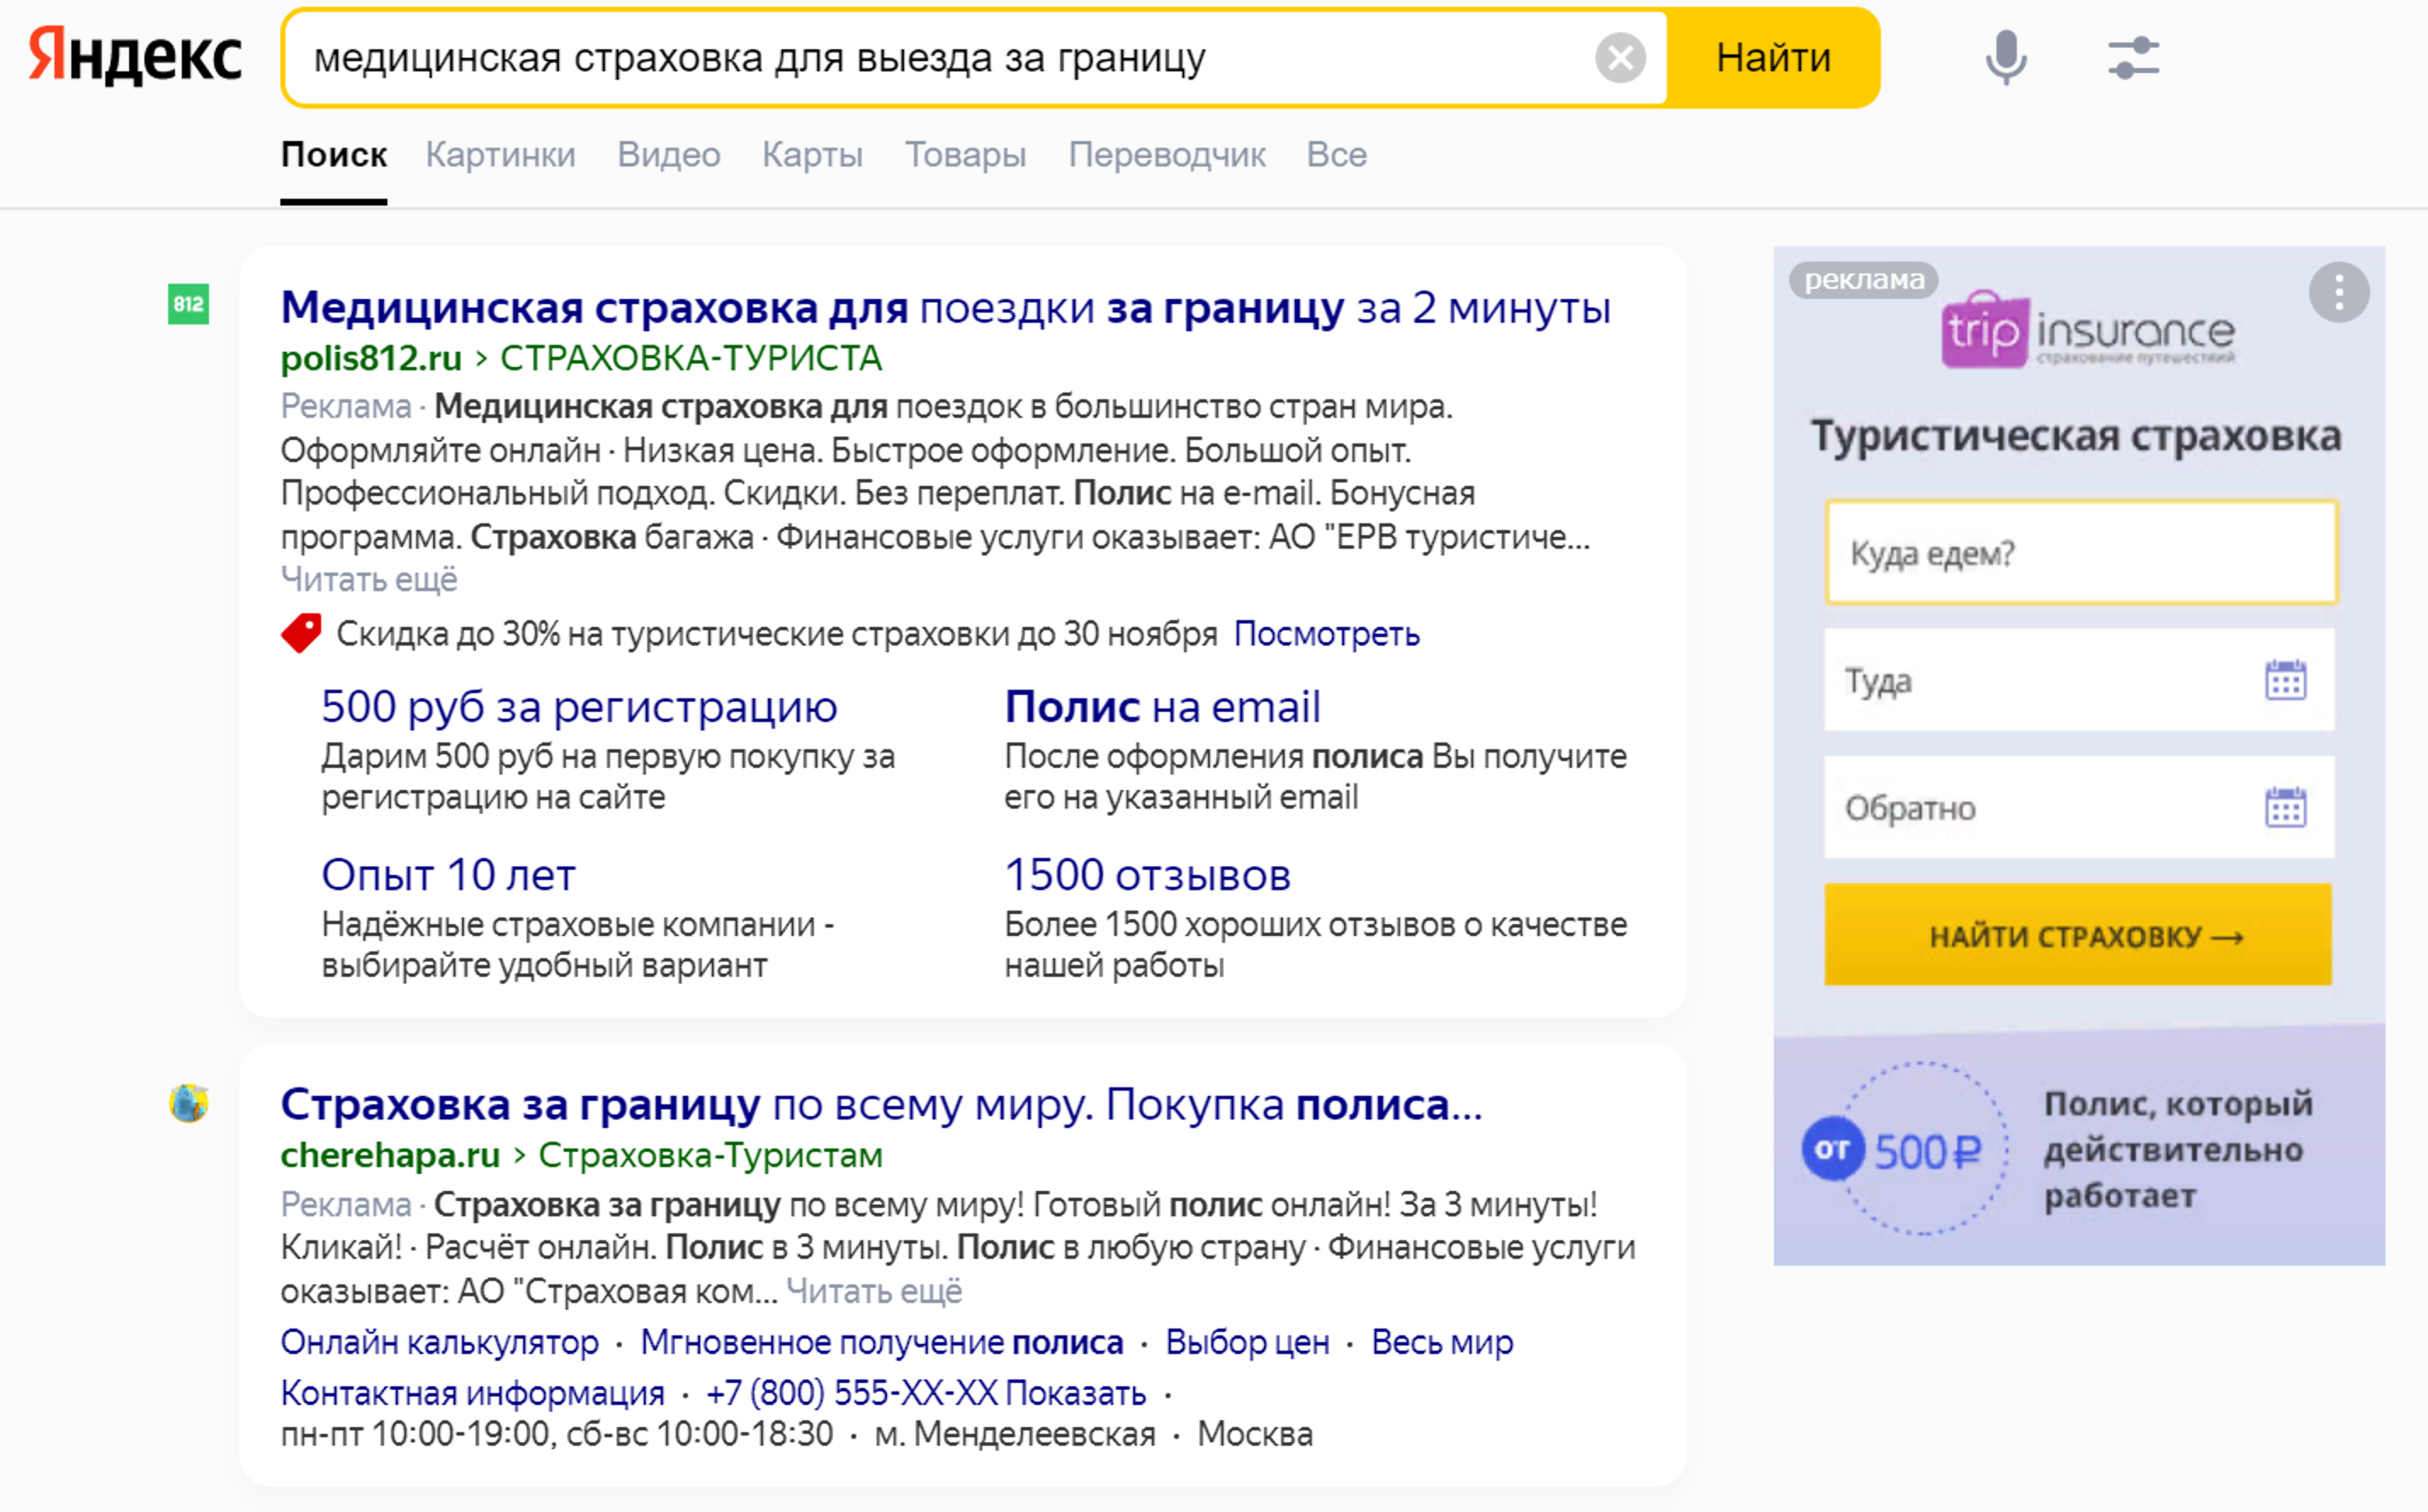The height and width of the screenshot is (1512, 2428).
Task: Open 'Страховка за границу по всему миру' result
Action: [x=881, y=1104]
